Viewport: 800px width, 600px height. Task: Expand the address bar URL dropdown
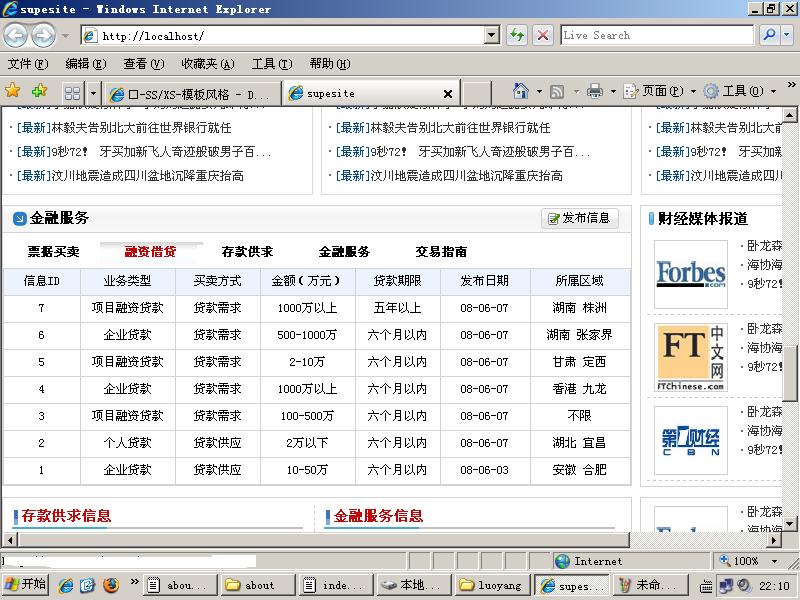491,35
